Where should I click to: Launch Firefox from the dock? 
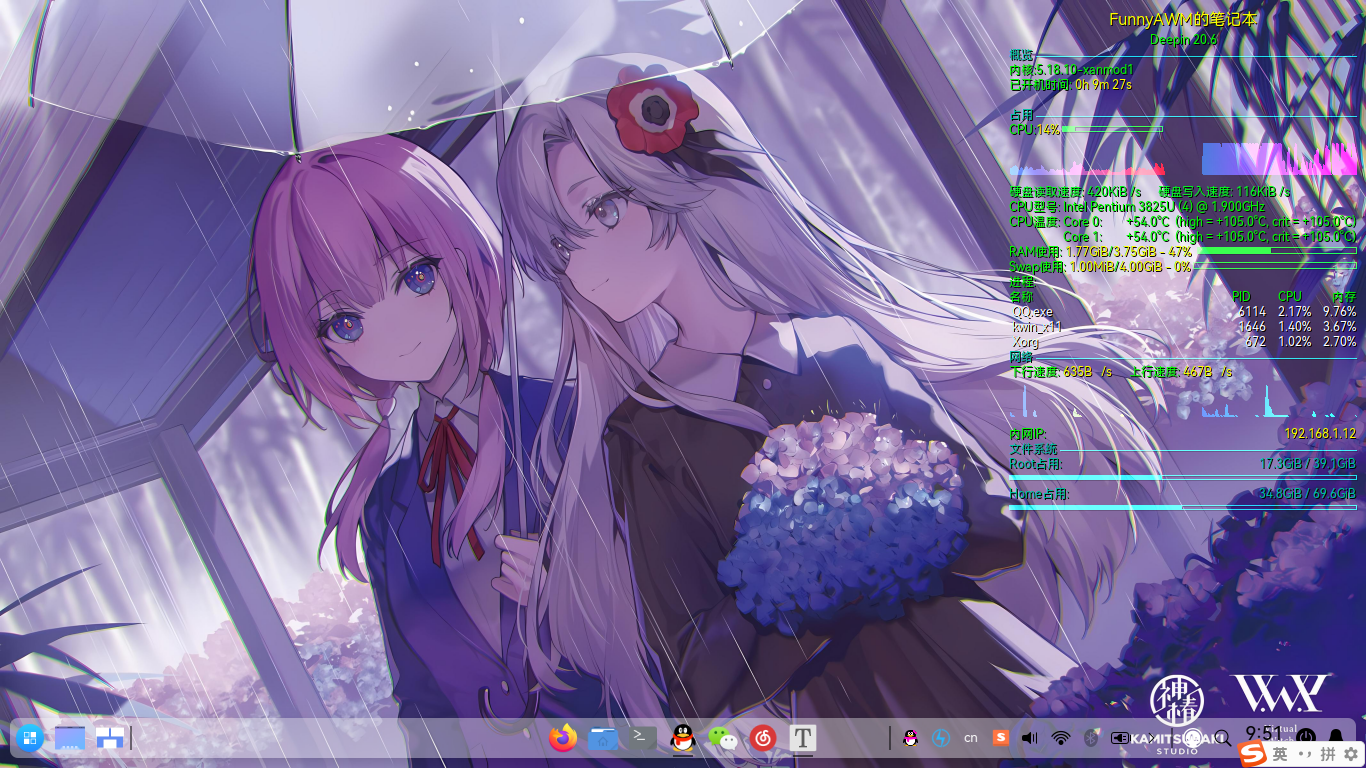click(563, 738)
